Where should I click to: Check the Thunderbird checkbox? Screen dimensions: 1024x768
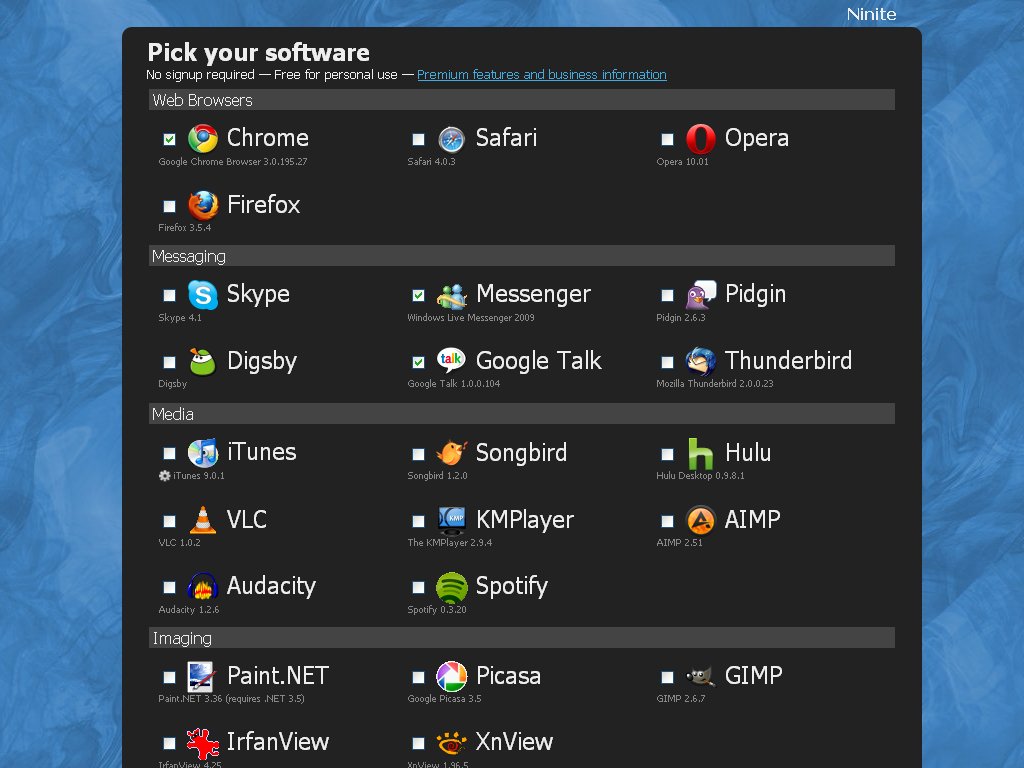coord(667,362)
